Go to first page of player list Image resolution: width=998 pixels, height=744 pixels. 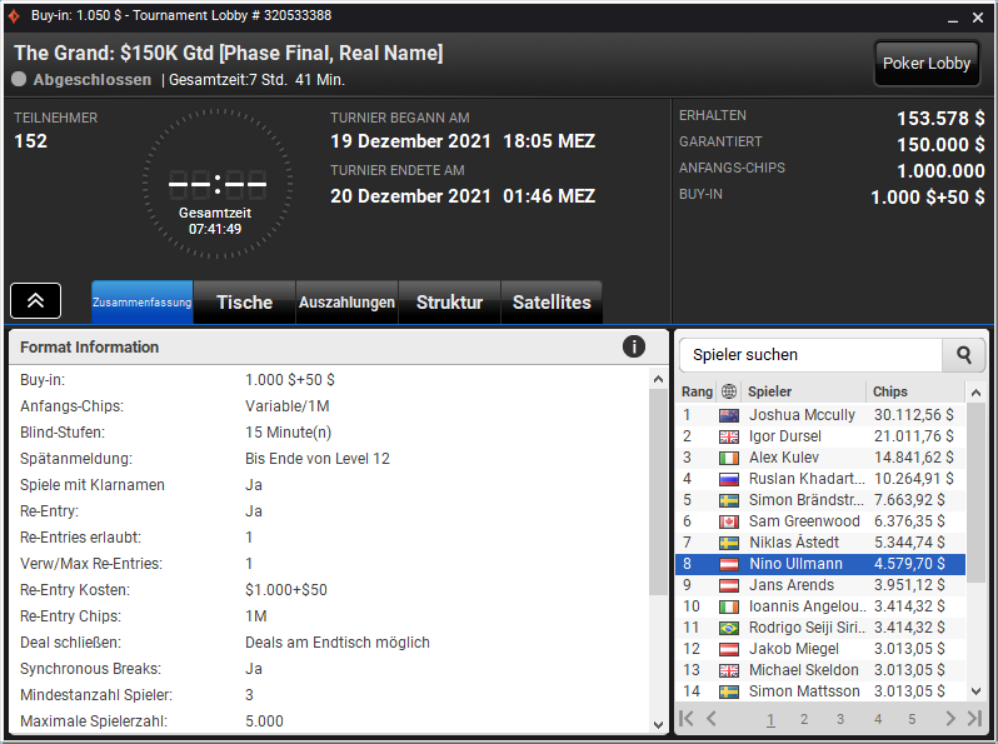(686, 719)
